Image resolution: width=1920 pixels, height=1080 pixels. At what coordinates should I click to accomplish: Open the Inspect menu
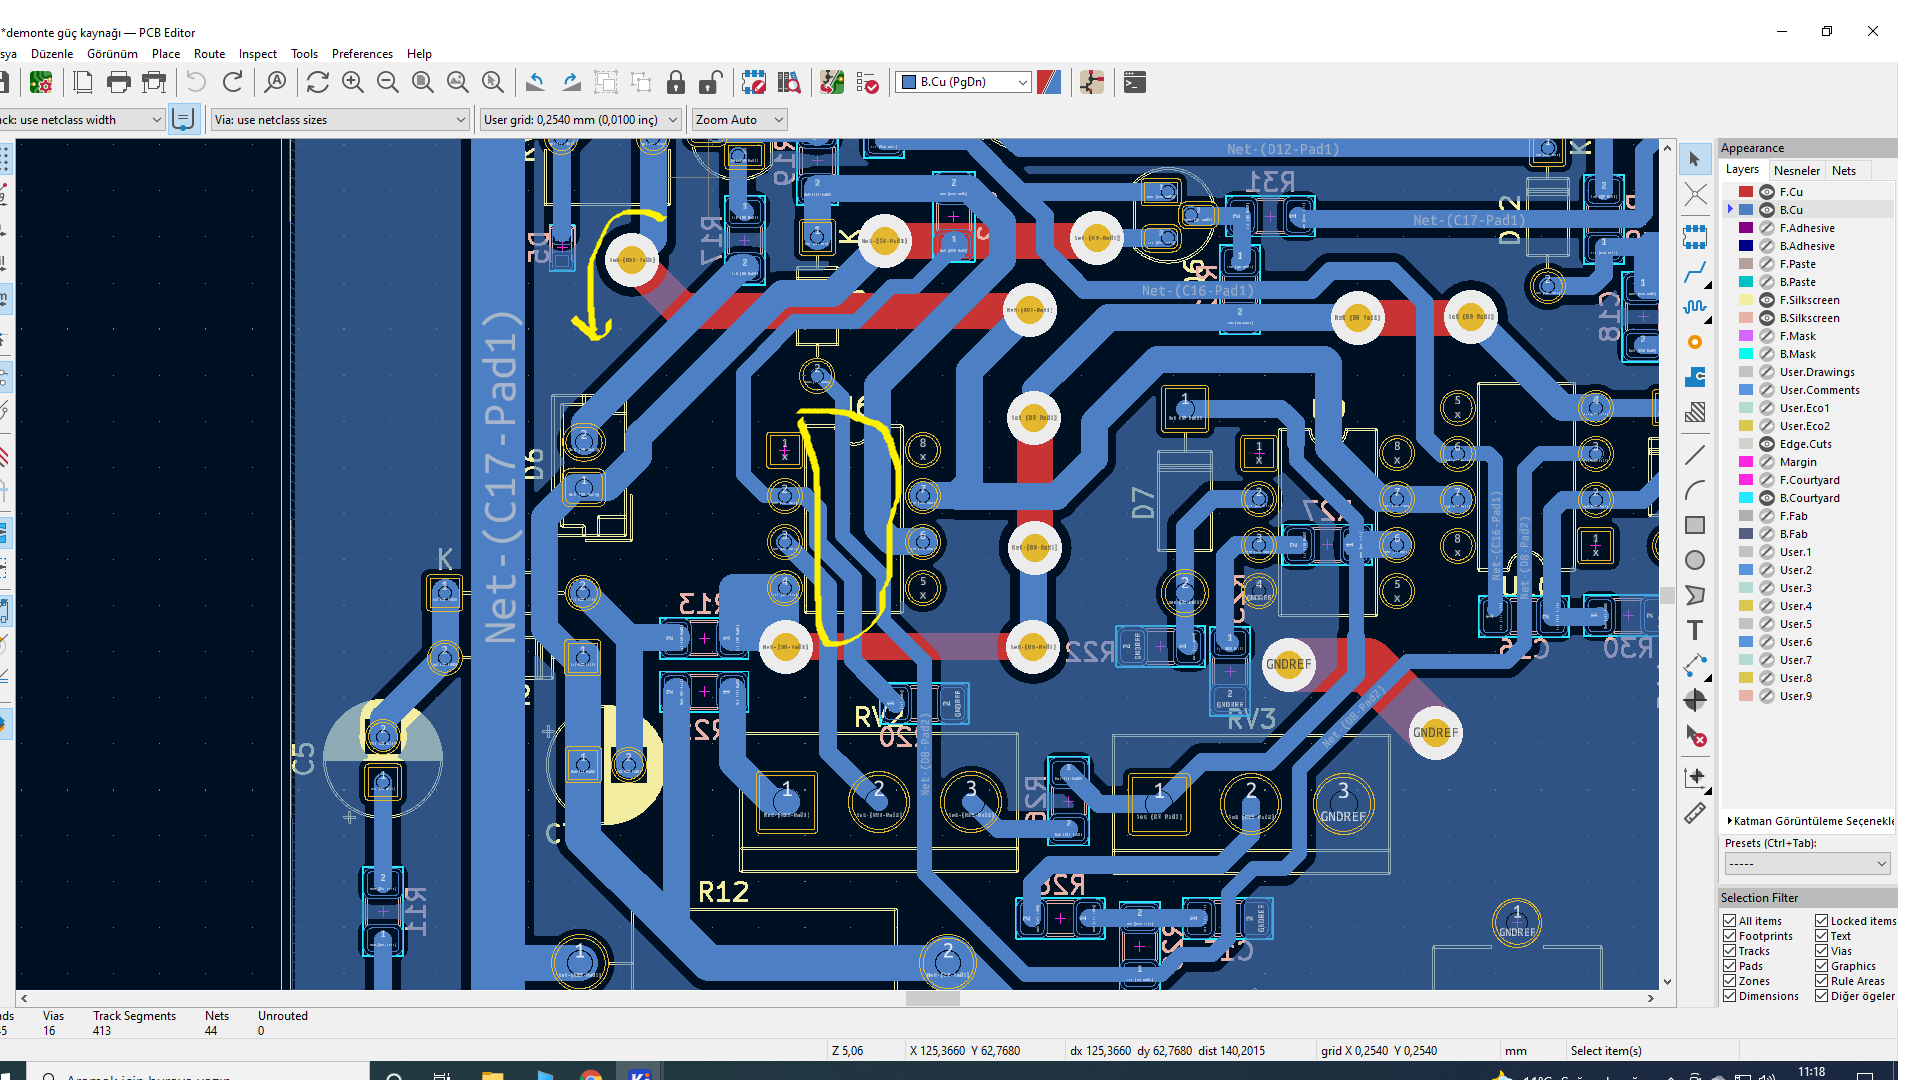[x=257, y=54]
